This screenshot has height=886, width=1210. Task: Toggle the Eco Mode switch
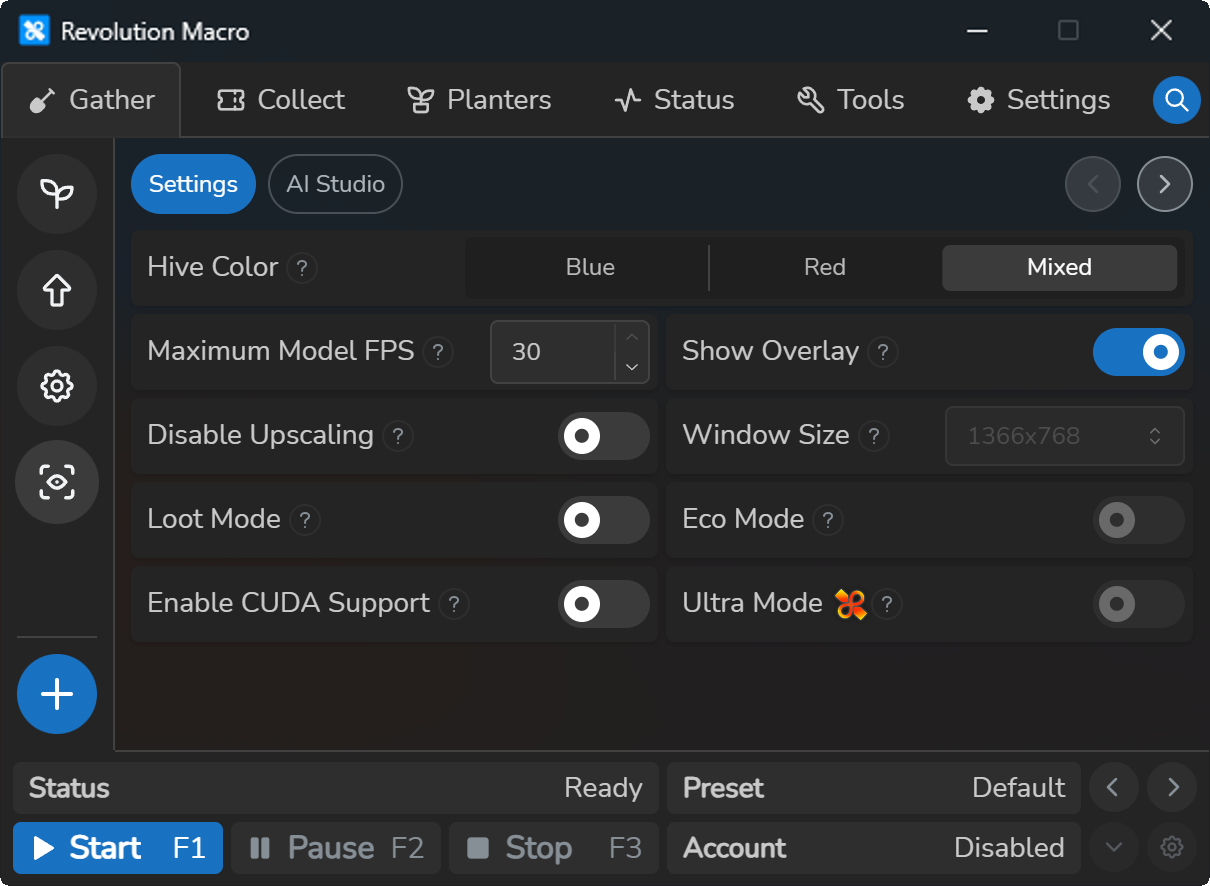point(1139,520)
